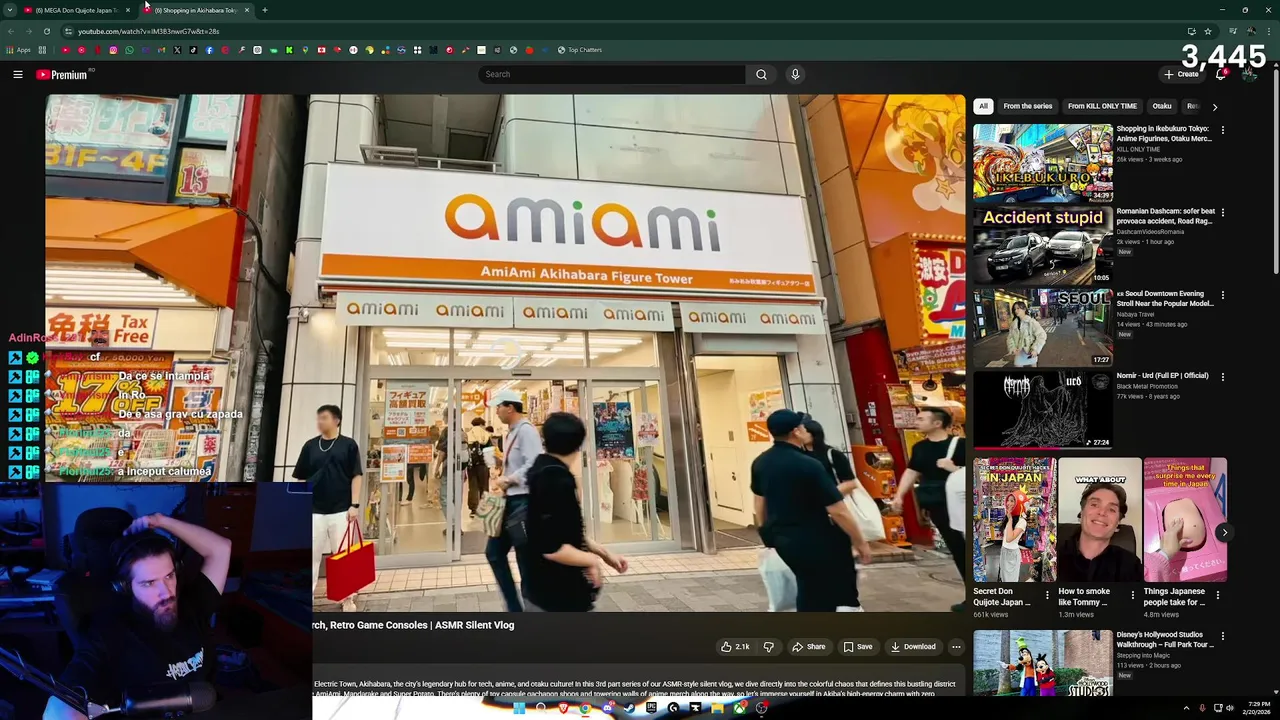Open options for Shopping in Ikebukuro video
The height and width of the screenshot is (720, 1280).
tap(1222, 130)
